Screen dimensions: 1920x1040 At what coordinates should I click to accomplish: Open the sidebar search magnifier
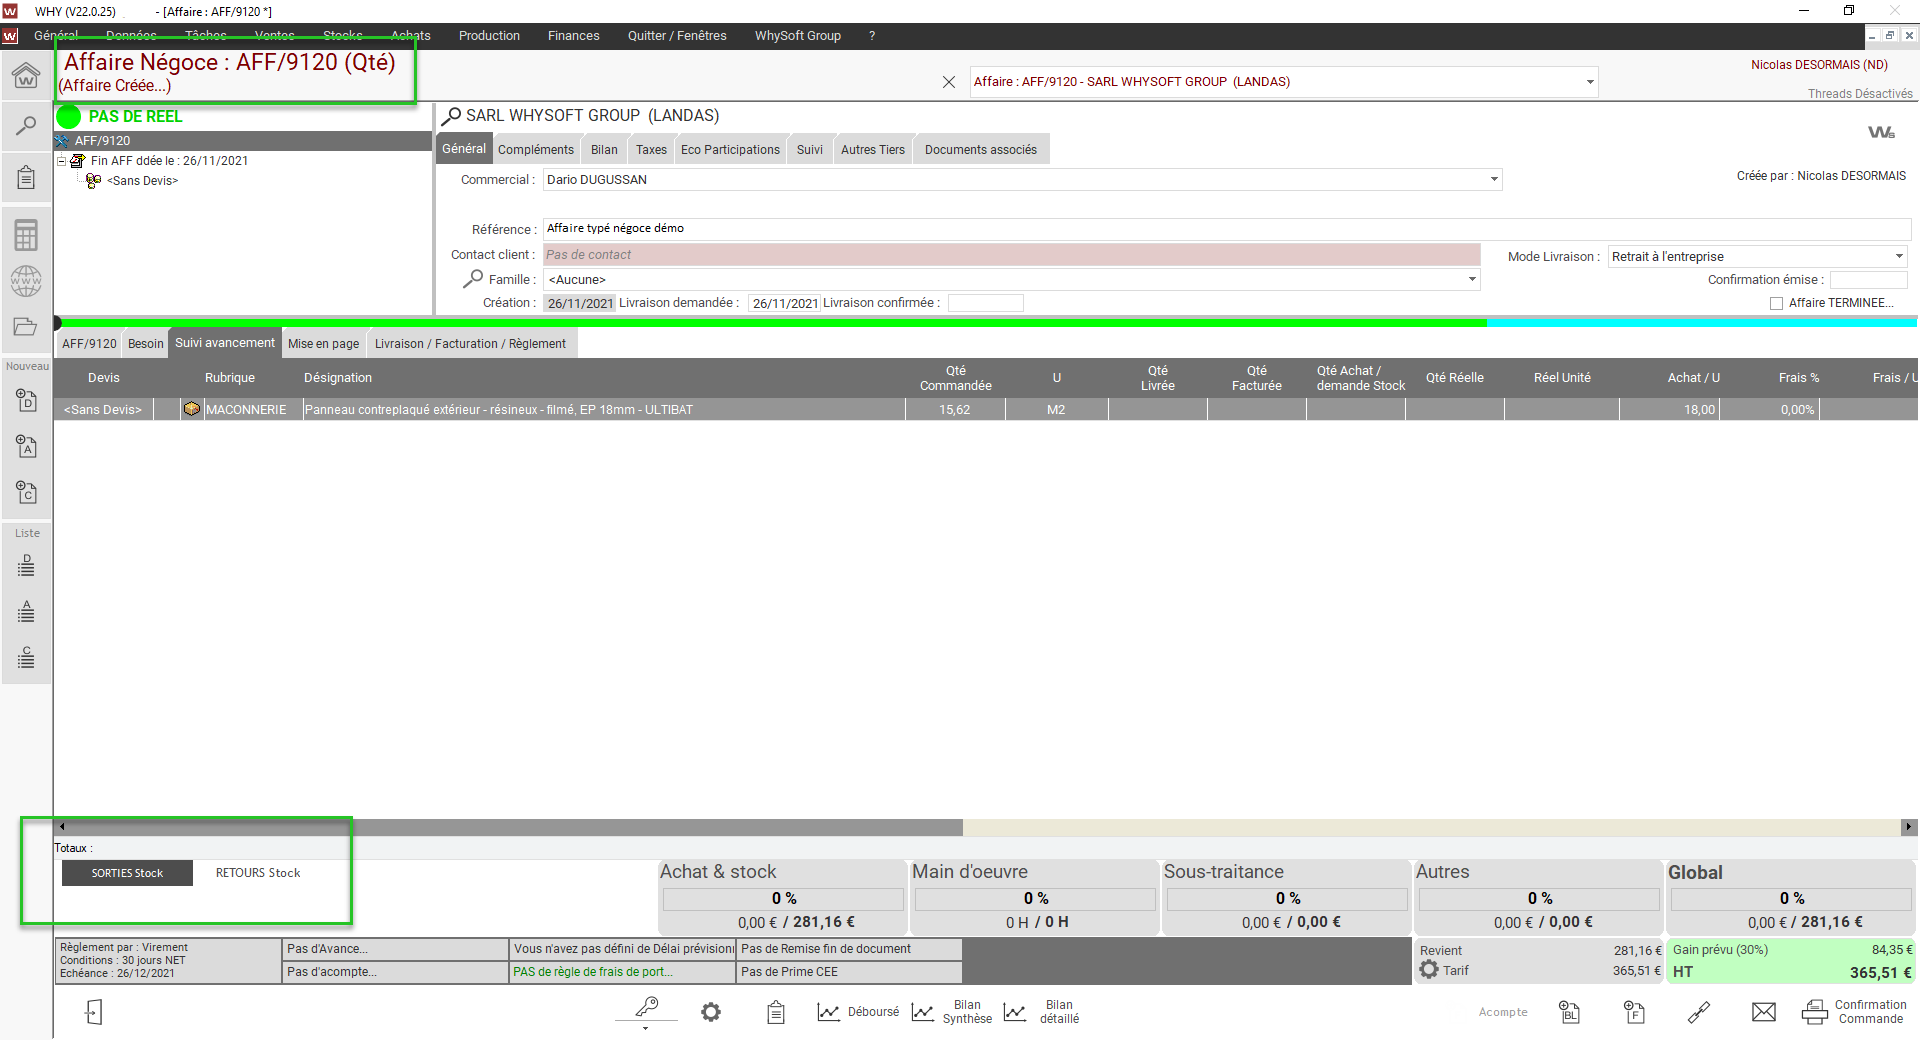click(x=26, y=126)
